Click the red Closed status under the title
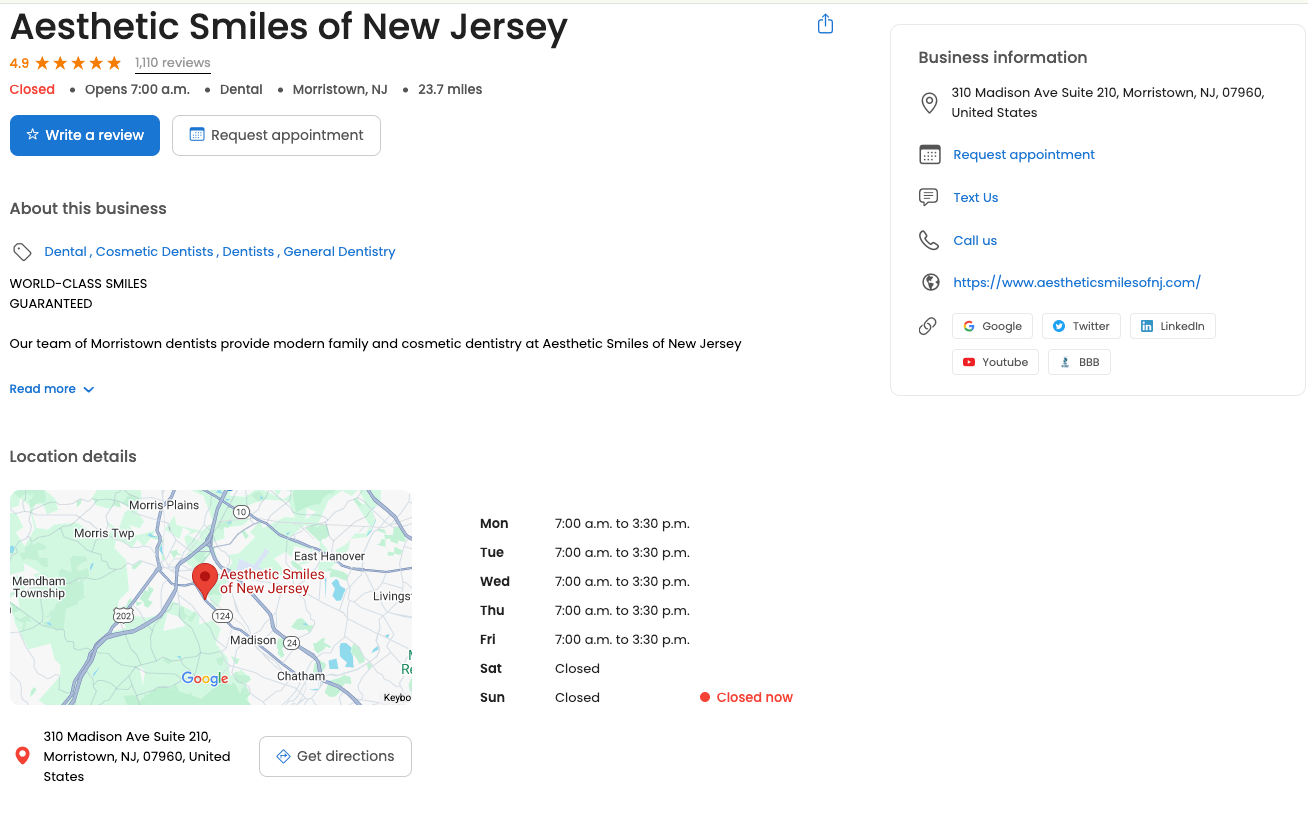This screenshot has width=1308, height=818. (x=32, y=90)
